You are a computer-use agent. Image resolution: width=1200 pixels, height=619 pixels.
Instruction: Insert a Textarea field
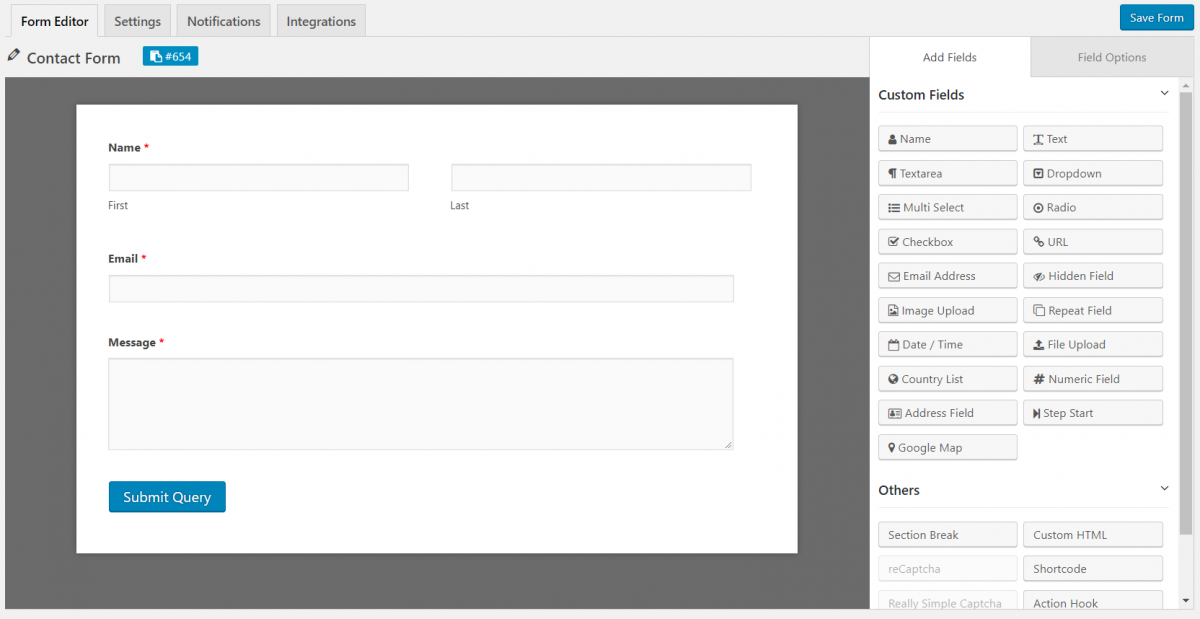coord(946,173)
